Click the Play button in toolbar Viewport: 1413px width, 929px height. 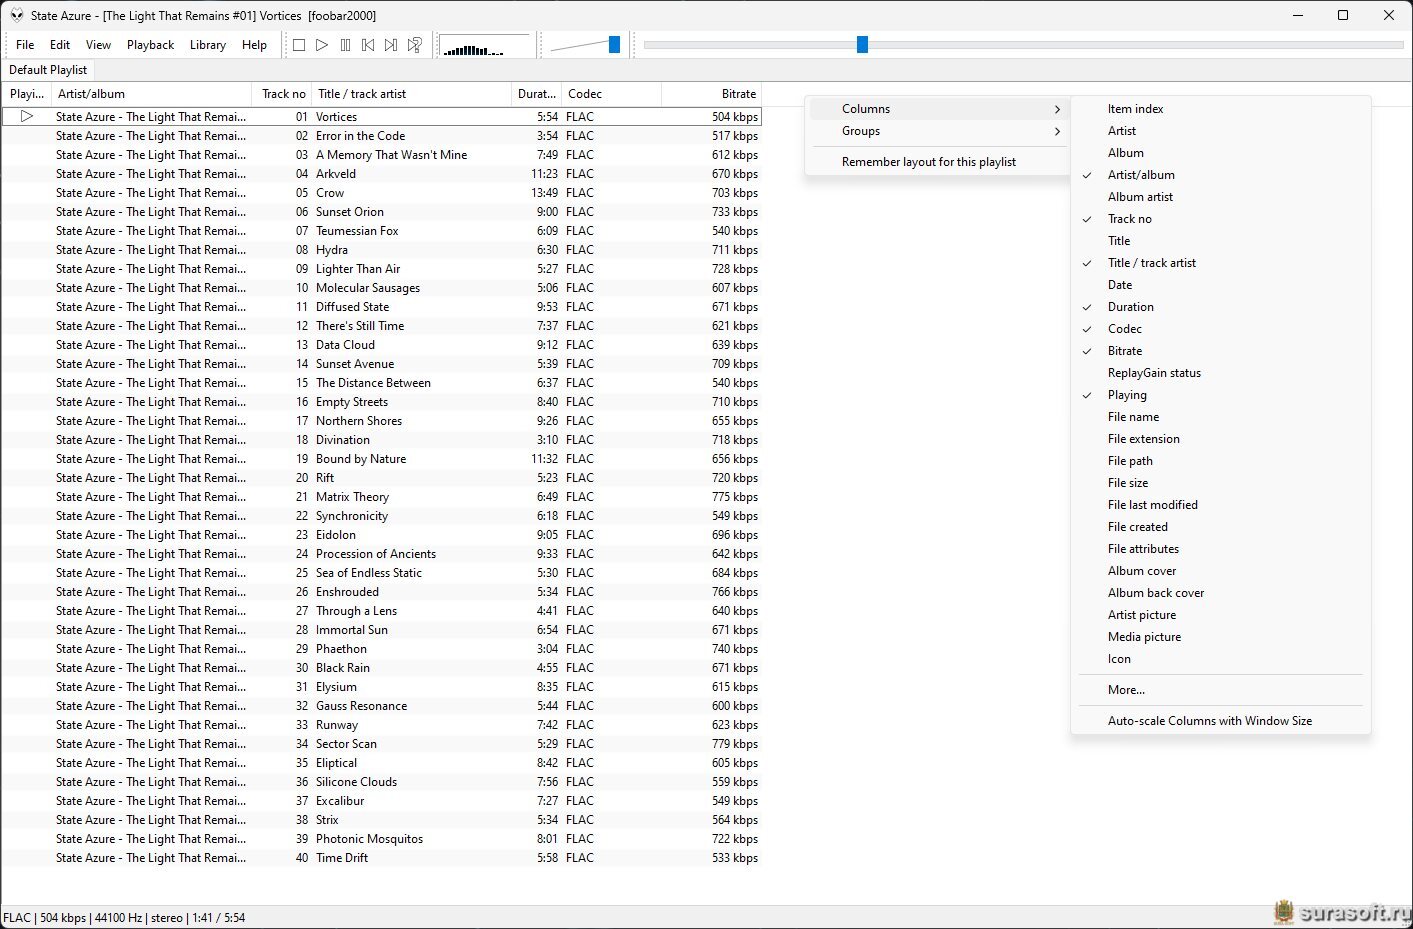coord(322,45)
